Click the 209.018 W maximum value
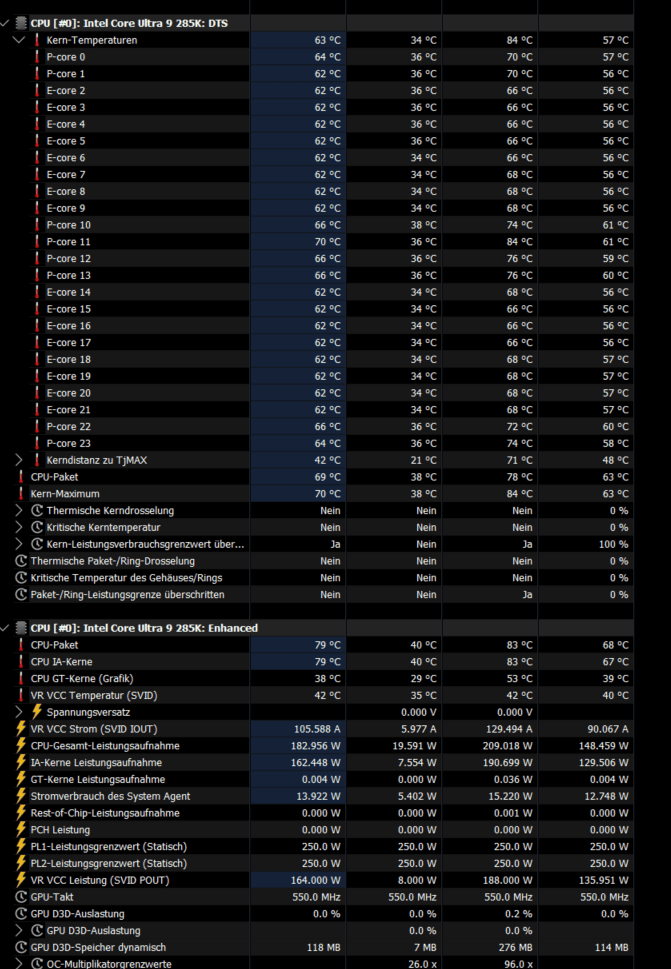671x969 pixels. pyautogui.click(x=508, y=746)
